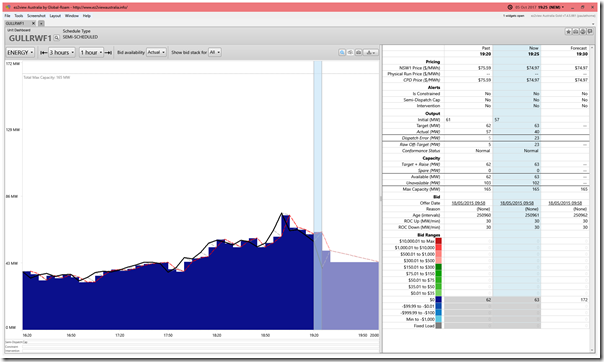Click the comment bubble icon in dashboard header

tap(590, 32)
